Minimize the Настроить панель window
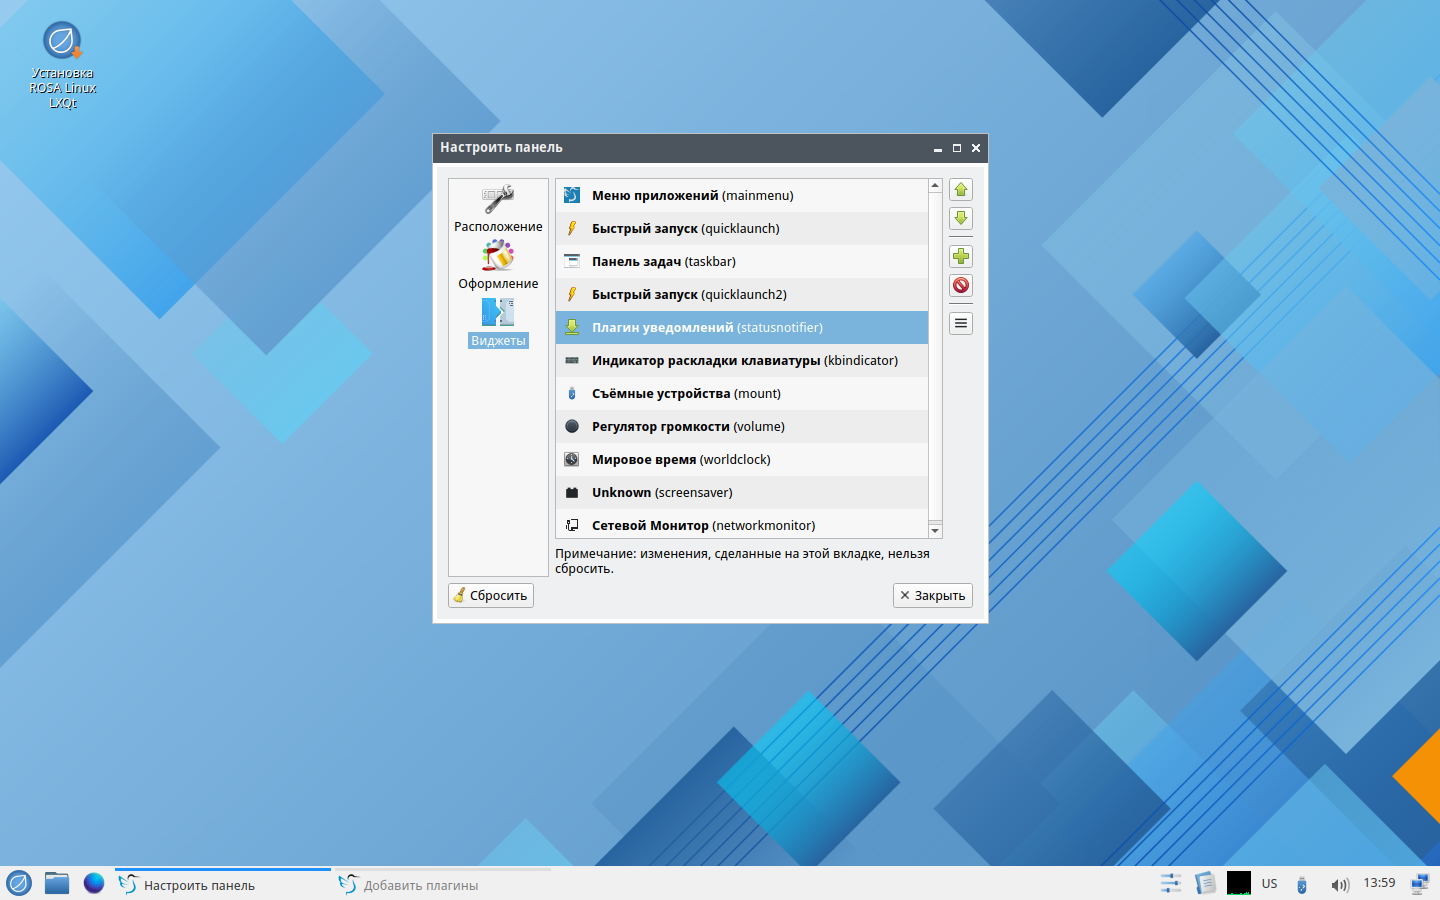The height and width of the screenshot is (900, 1440). click(x=938, y=148)
